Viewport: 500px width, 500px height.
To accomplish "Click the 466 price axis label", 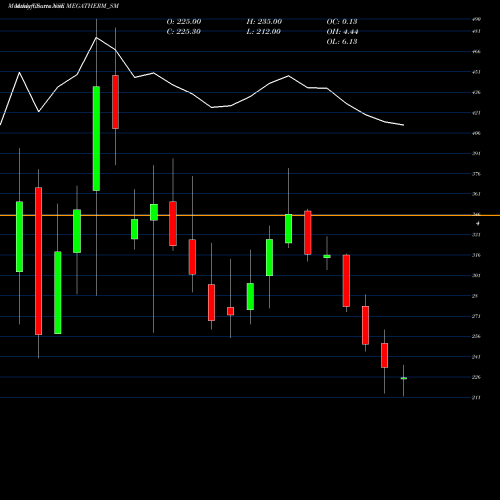I will 476,52.
